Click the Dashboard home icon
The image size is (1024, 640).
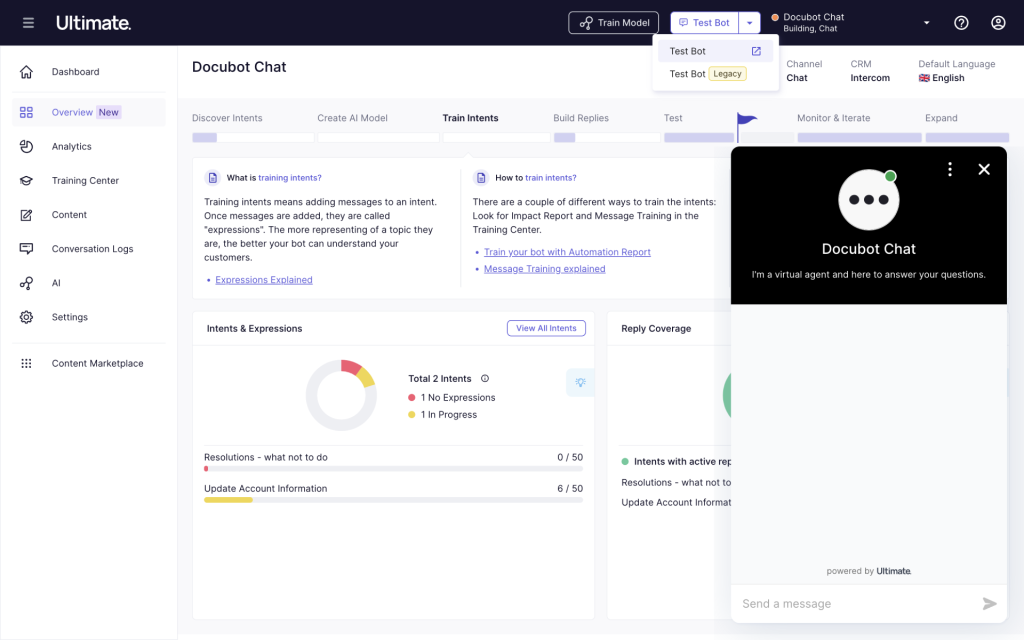[x=26, y=72]
